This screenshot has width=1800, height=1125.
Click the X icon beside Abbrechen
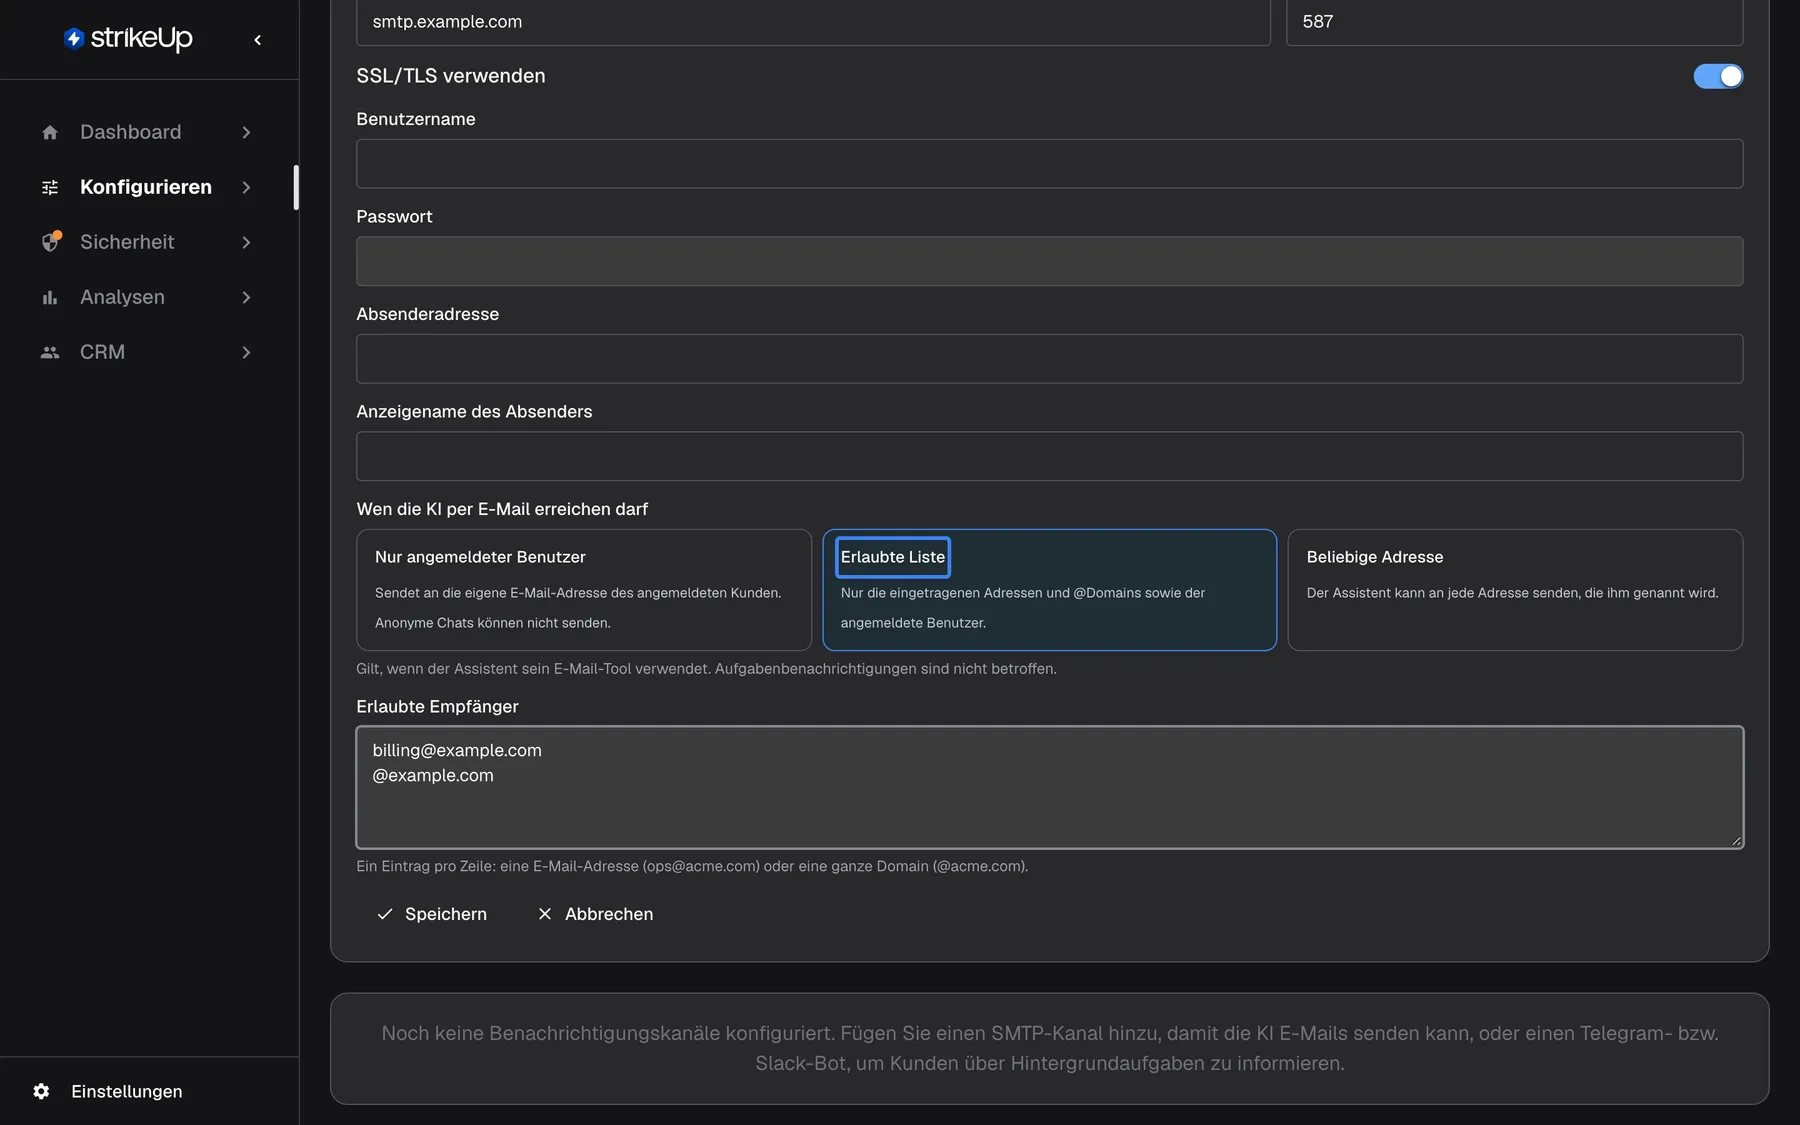point(545,914)
